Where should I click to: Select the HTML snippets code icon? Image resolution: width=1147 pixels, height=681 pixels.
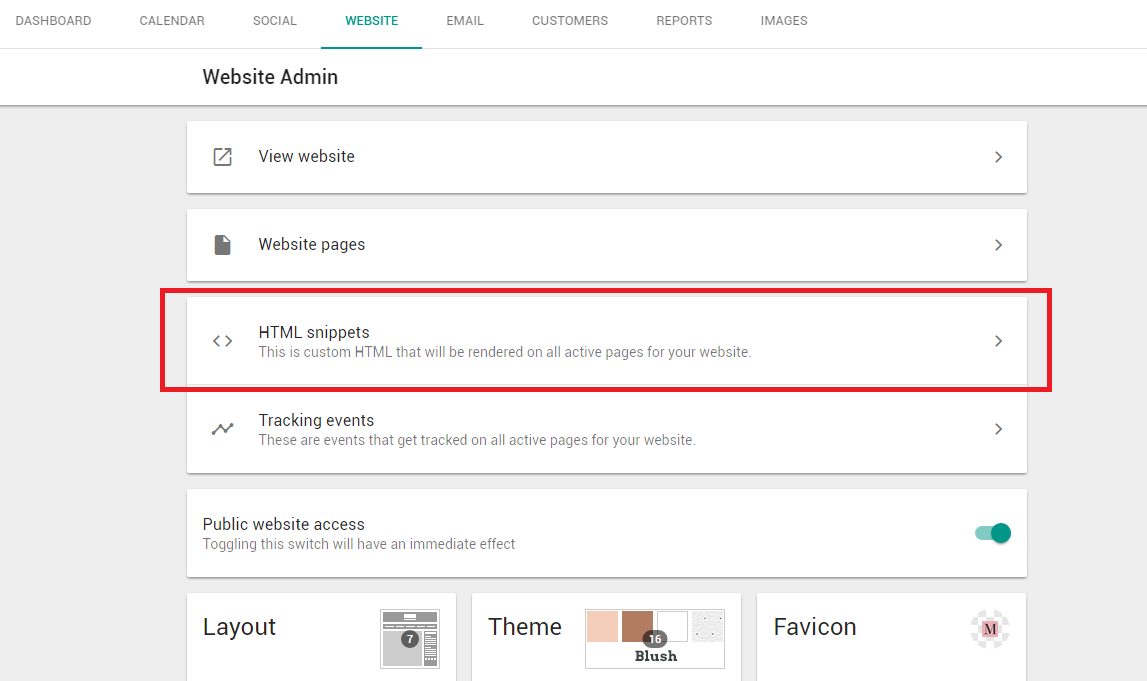point(222,340)
